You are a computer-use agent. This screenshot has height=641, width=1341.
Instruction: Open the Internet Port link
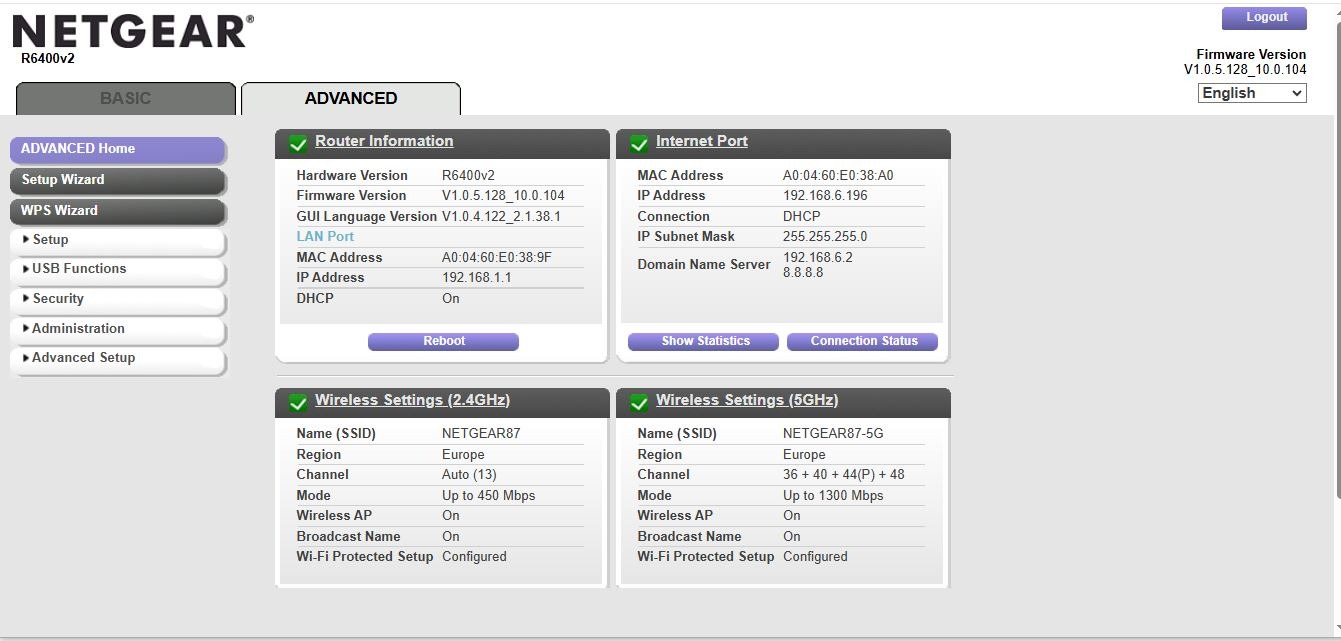click(702, 141)
